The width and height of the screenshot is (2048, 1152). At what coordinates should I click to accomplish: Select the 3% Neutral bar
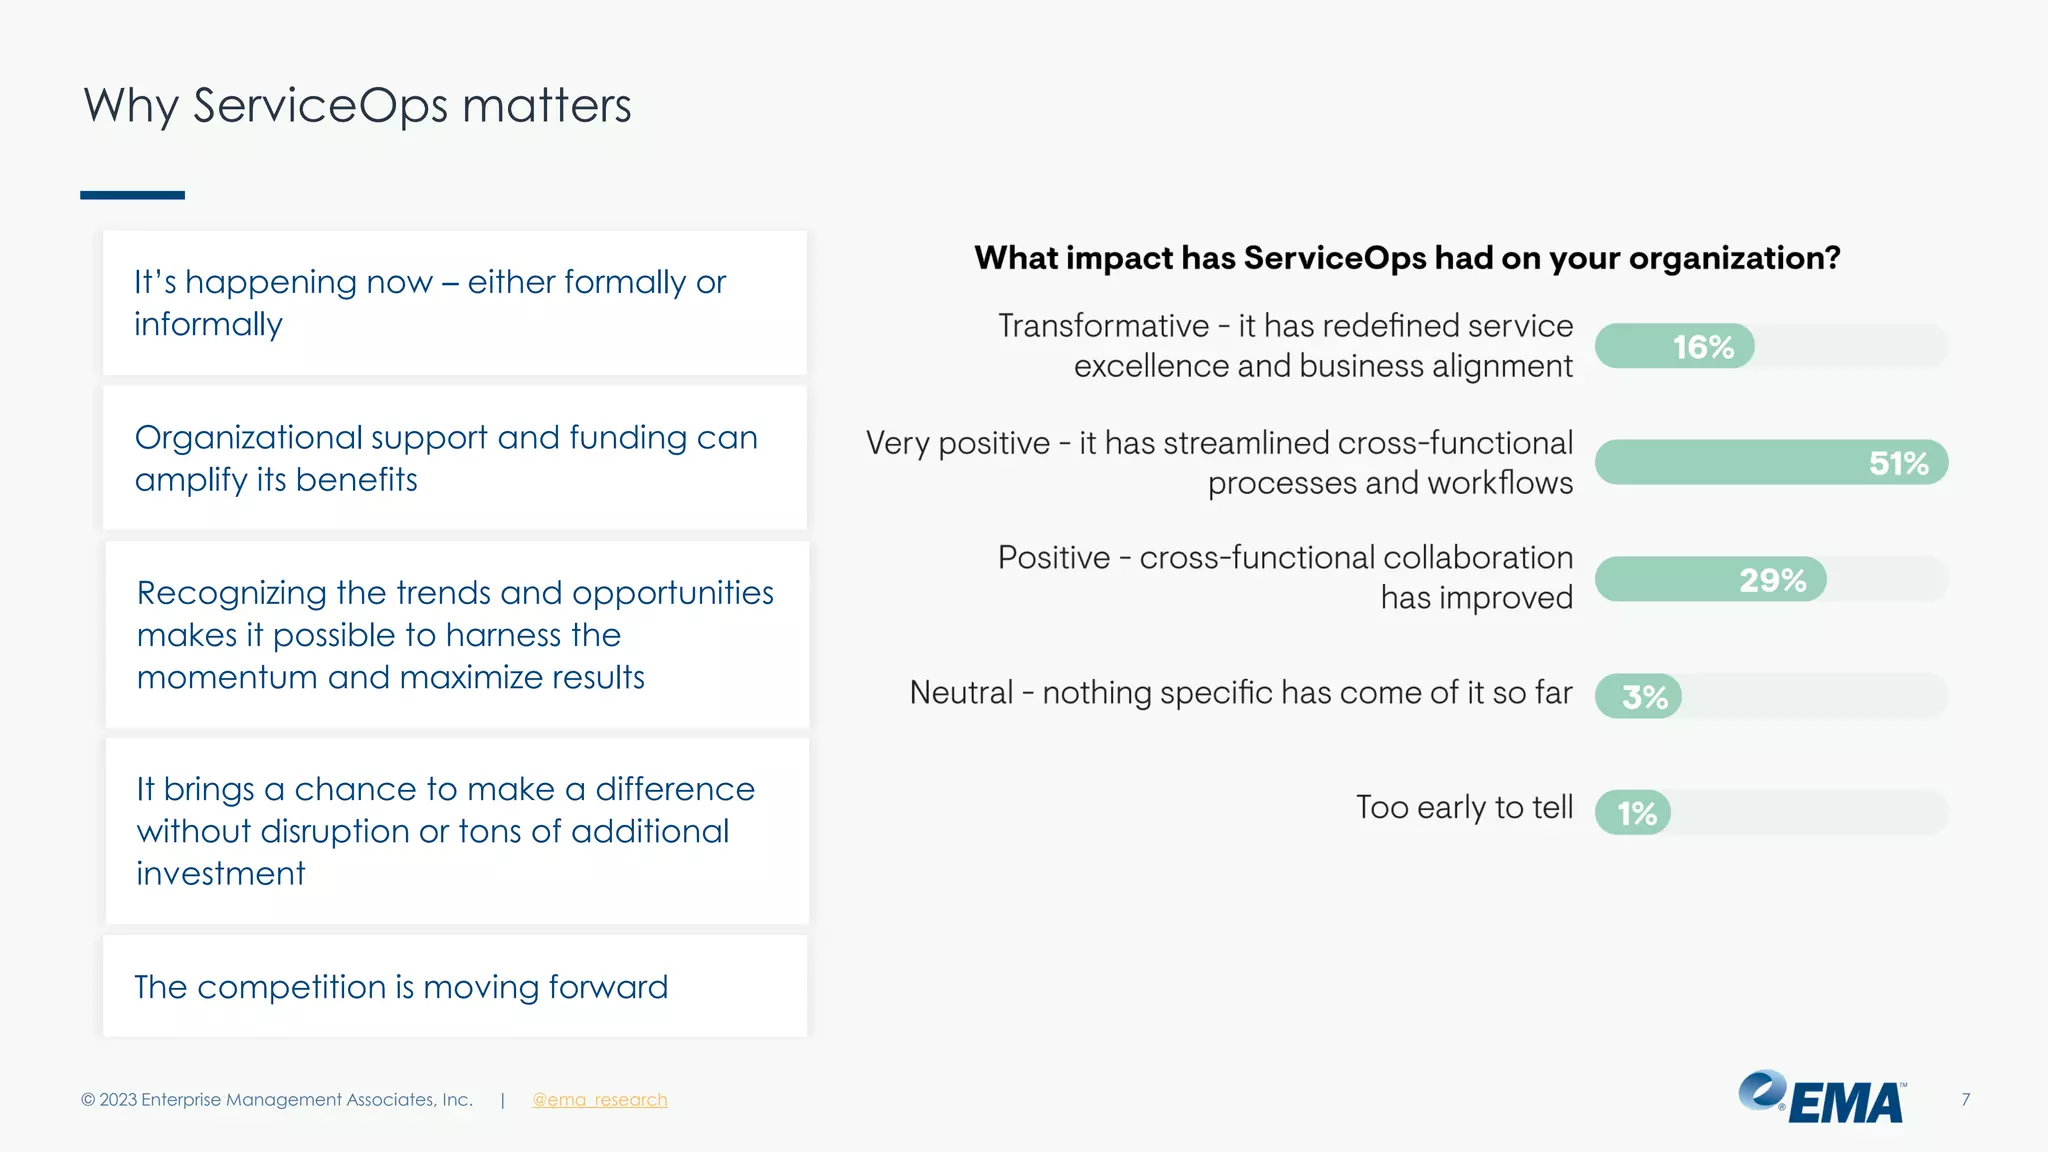(1638, 696)
